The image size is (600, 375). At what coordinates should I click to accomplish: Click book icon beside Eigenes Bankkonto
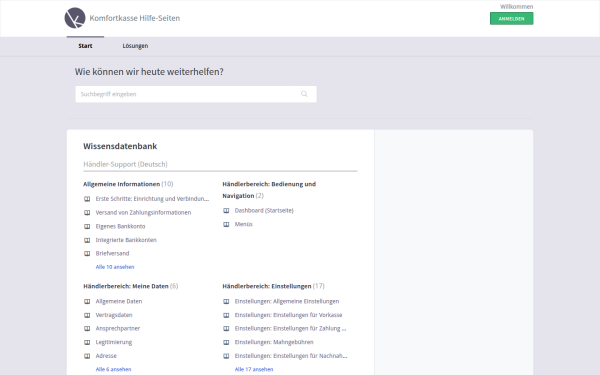coord(87,227)
